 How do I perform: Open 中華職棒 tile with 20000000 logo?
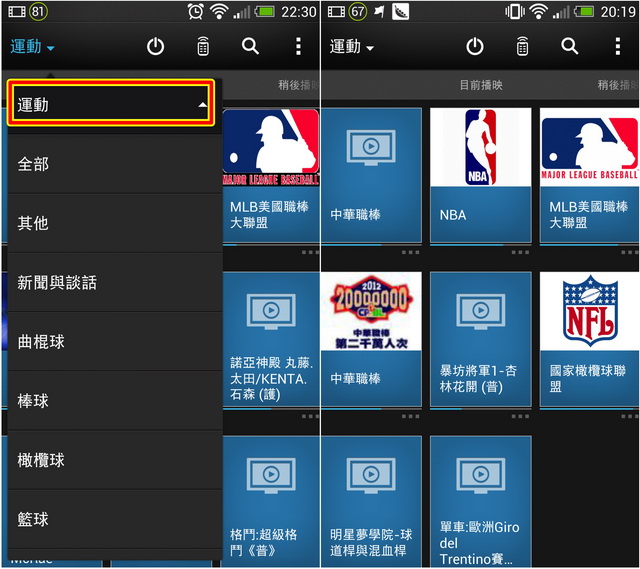[371, 339]
